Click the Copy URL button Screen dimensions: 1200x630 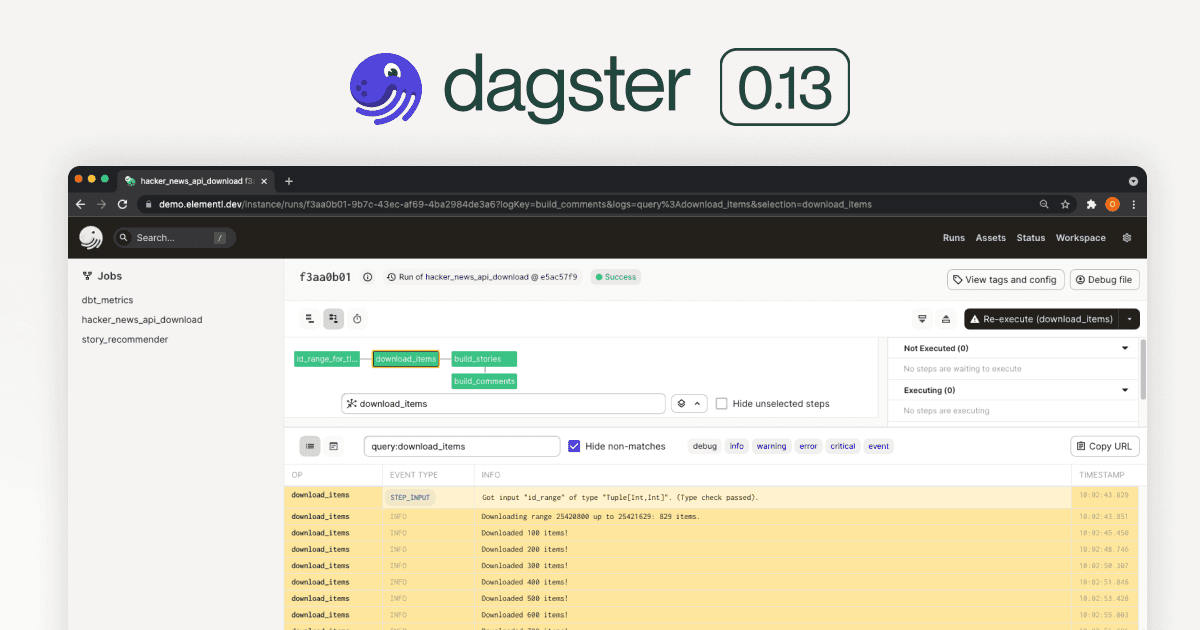click(x=1105, y=446)
